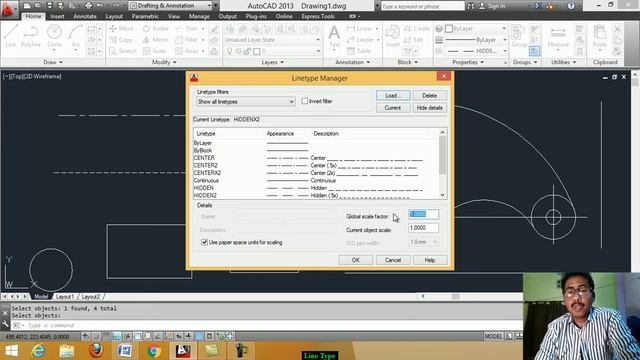Click the Insert block tool
The height and width of the screenshot is (360, 640).
[x=392, y=36]
